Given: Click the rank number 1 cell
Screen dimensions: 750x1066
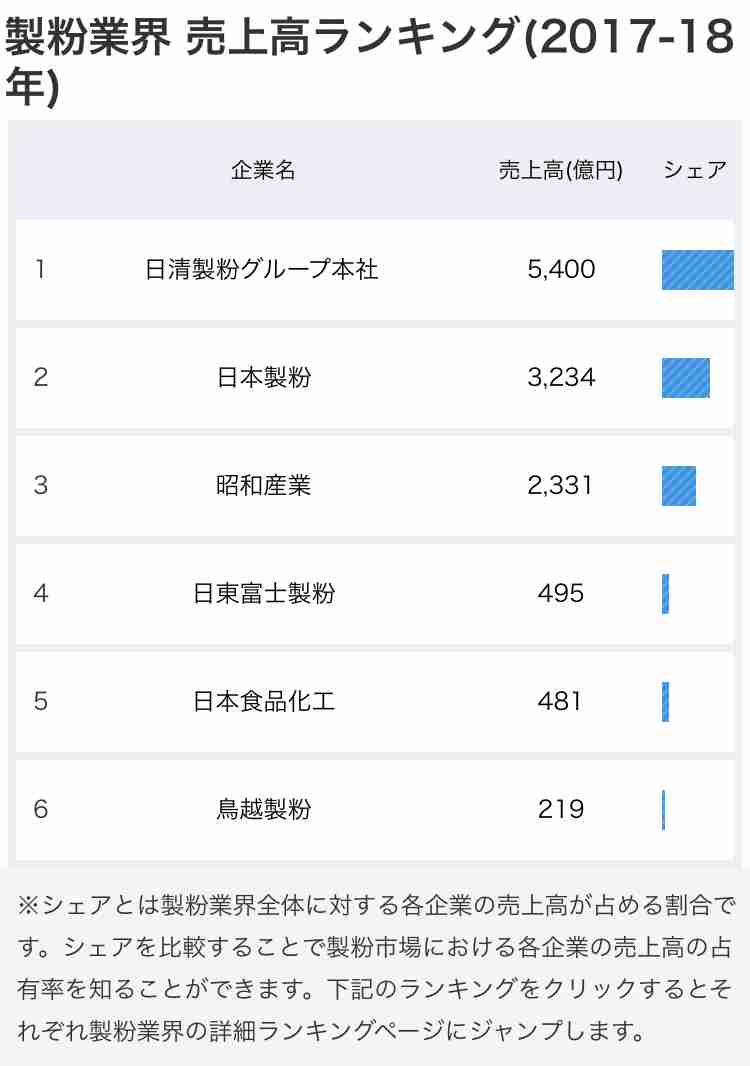Looking at the screenshot, I should [41, 269].
